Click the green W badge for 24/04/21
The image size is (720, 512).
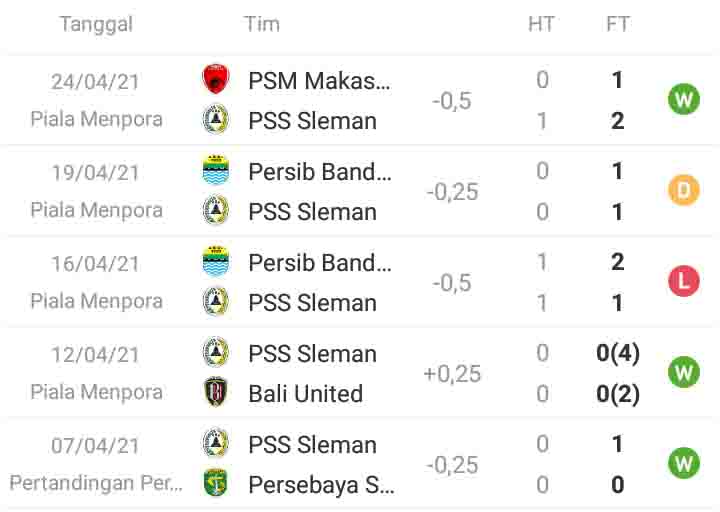pyautogui.click(x=684, y=99)
